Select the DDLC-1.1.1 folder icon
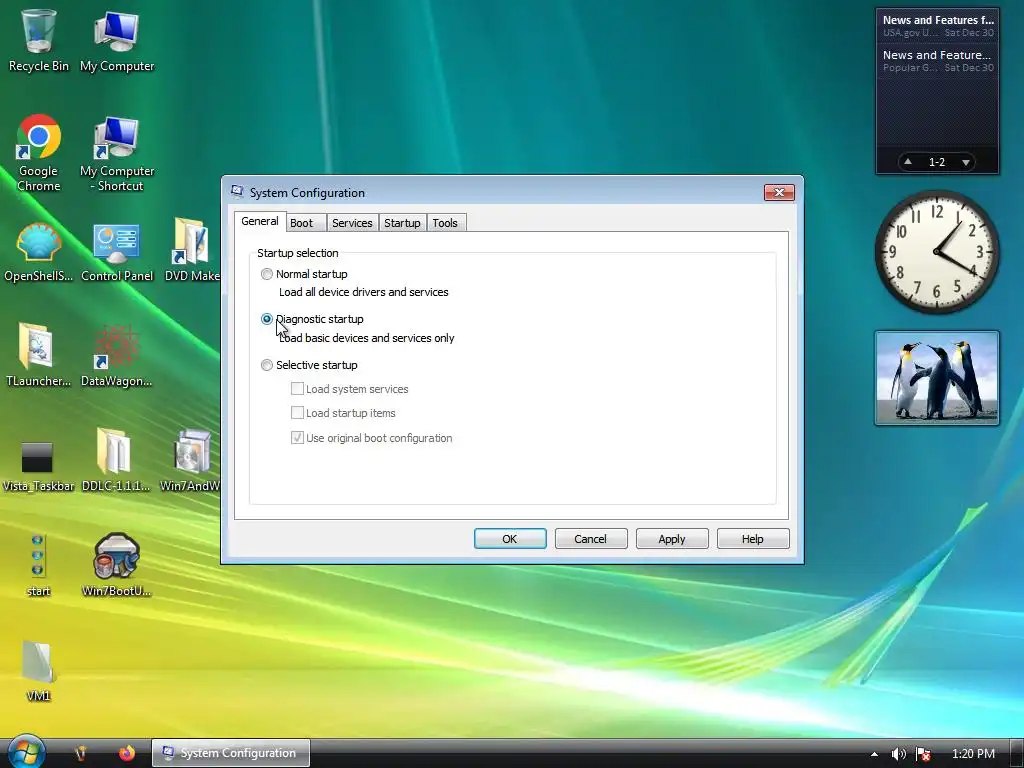1024x768 pixels. pyautogui.click(x=116, y=460)
